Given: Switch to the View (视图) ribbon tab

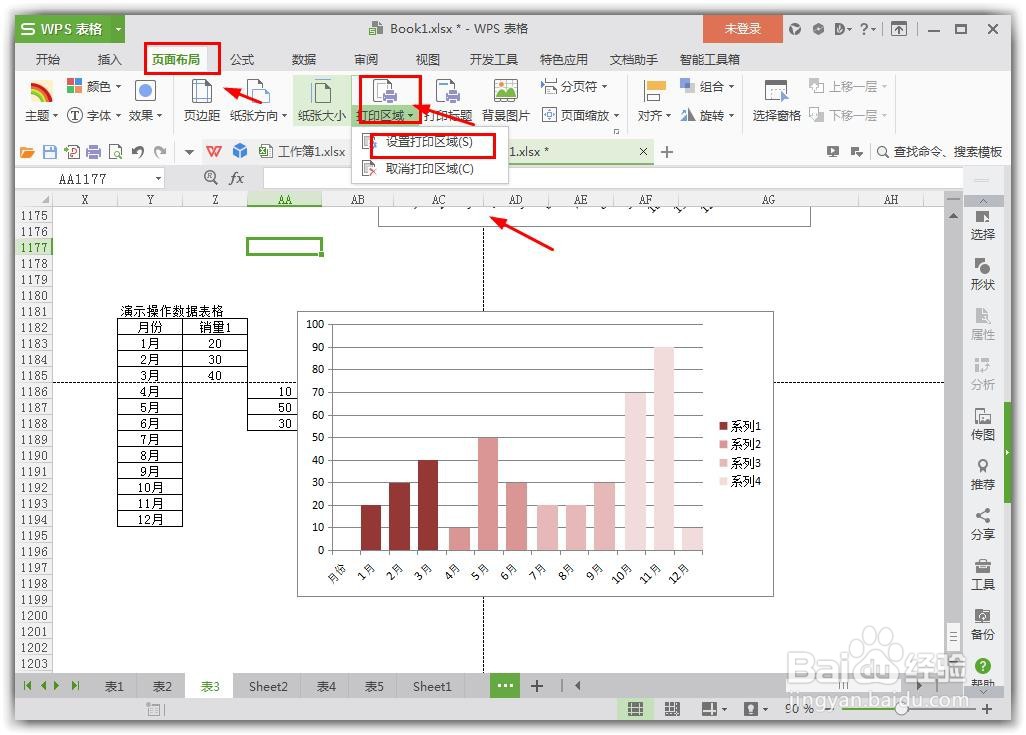Looking at the screenshot, I should [427, 60].
